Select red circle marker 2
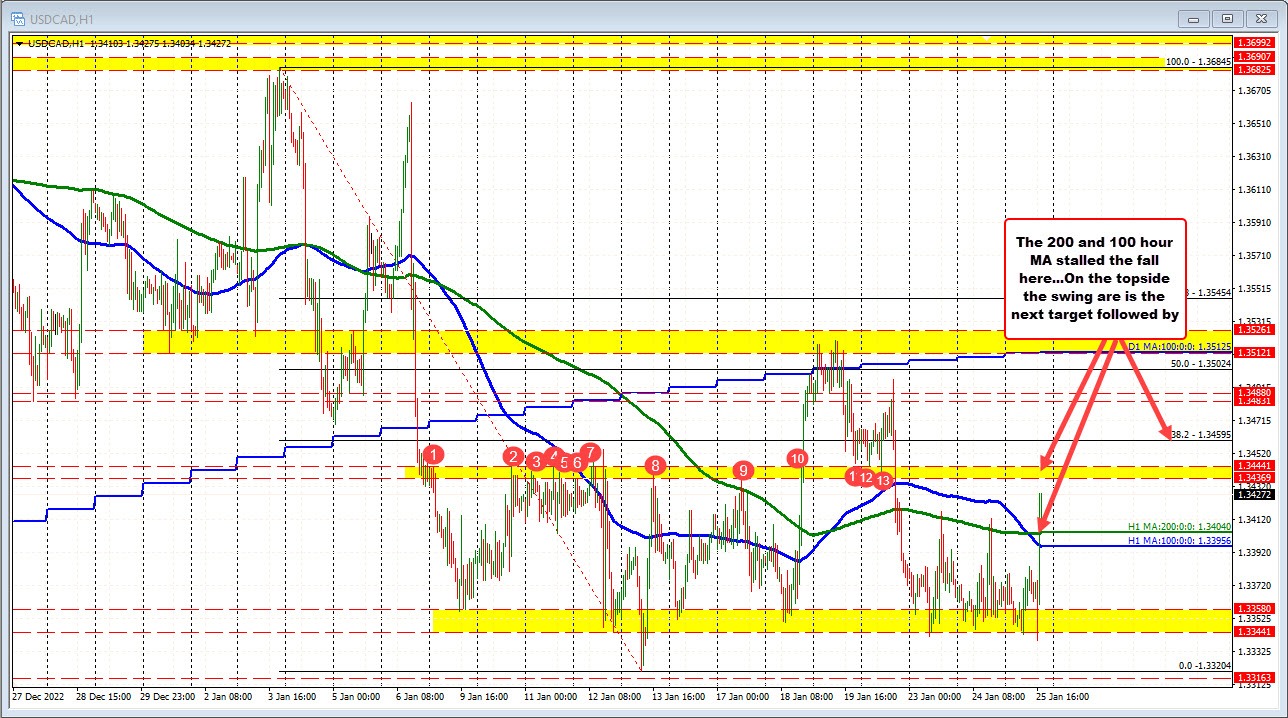The image size is (1288, 718). click(x=512, y=457)
